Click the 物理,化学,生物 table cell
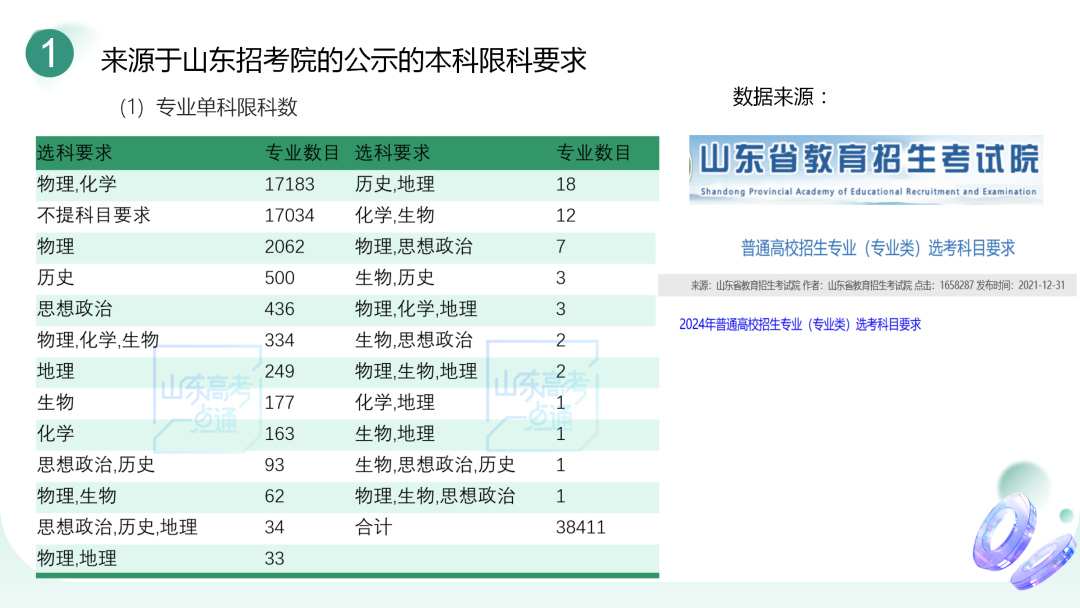 point(98,340)
